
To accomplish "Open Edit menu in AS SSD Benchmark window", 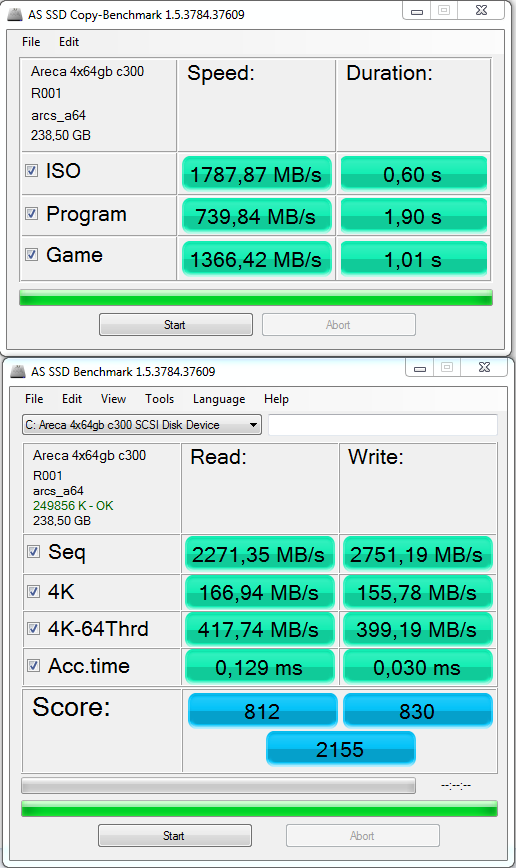I will point(71,399).
